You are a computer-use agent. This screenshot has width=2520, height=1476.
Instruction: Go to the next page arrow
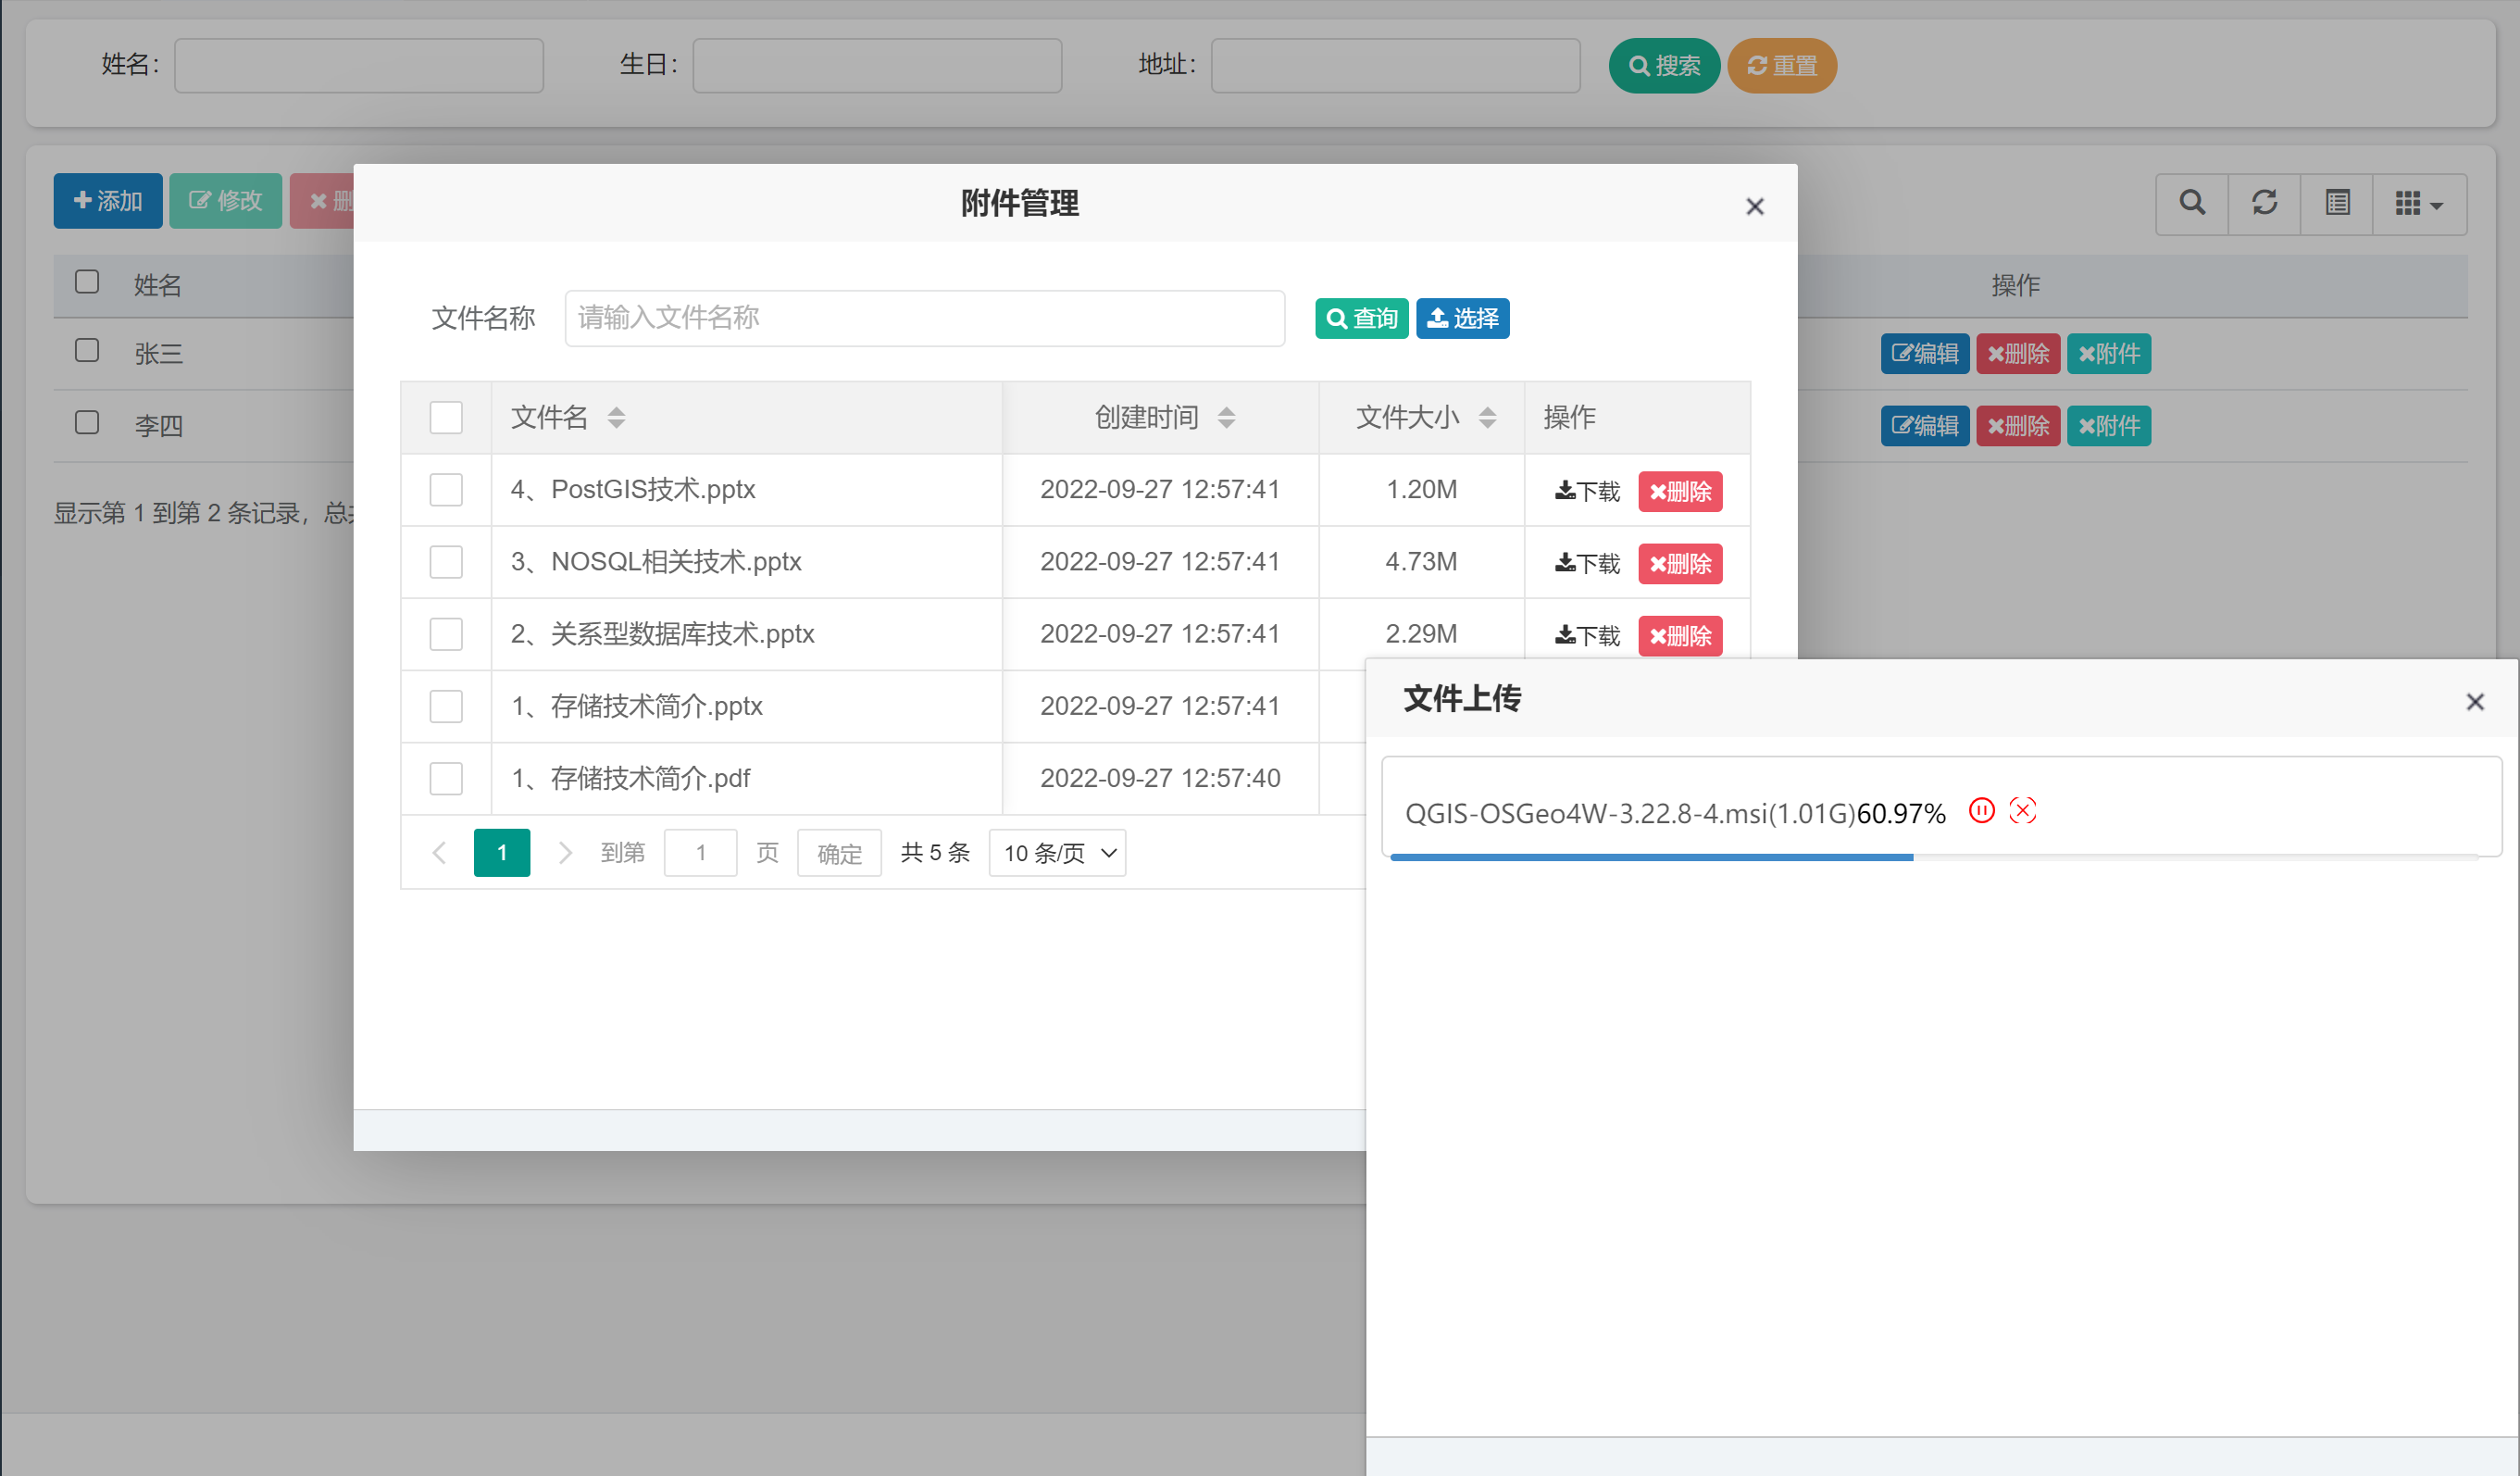(565, 853)
